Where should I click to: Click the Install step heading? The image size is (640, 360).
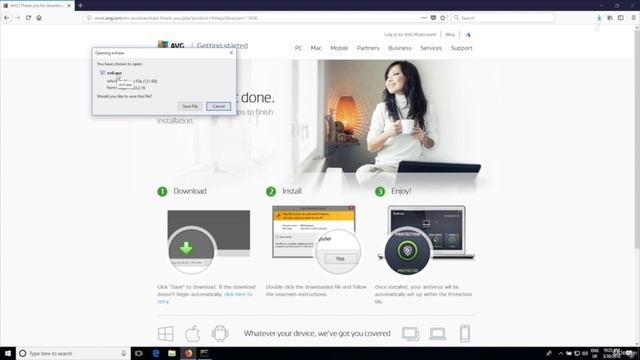[x=292, y=191]
